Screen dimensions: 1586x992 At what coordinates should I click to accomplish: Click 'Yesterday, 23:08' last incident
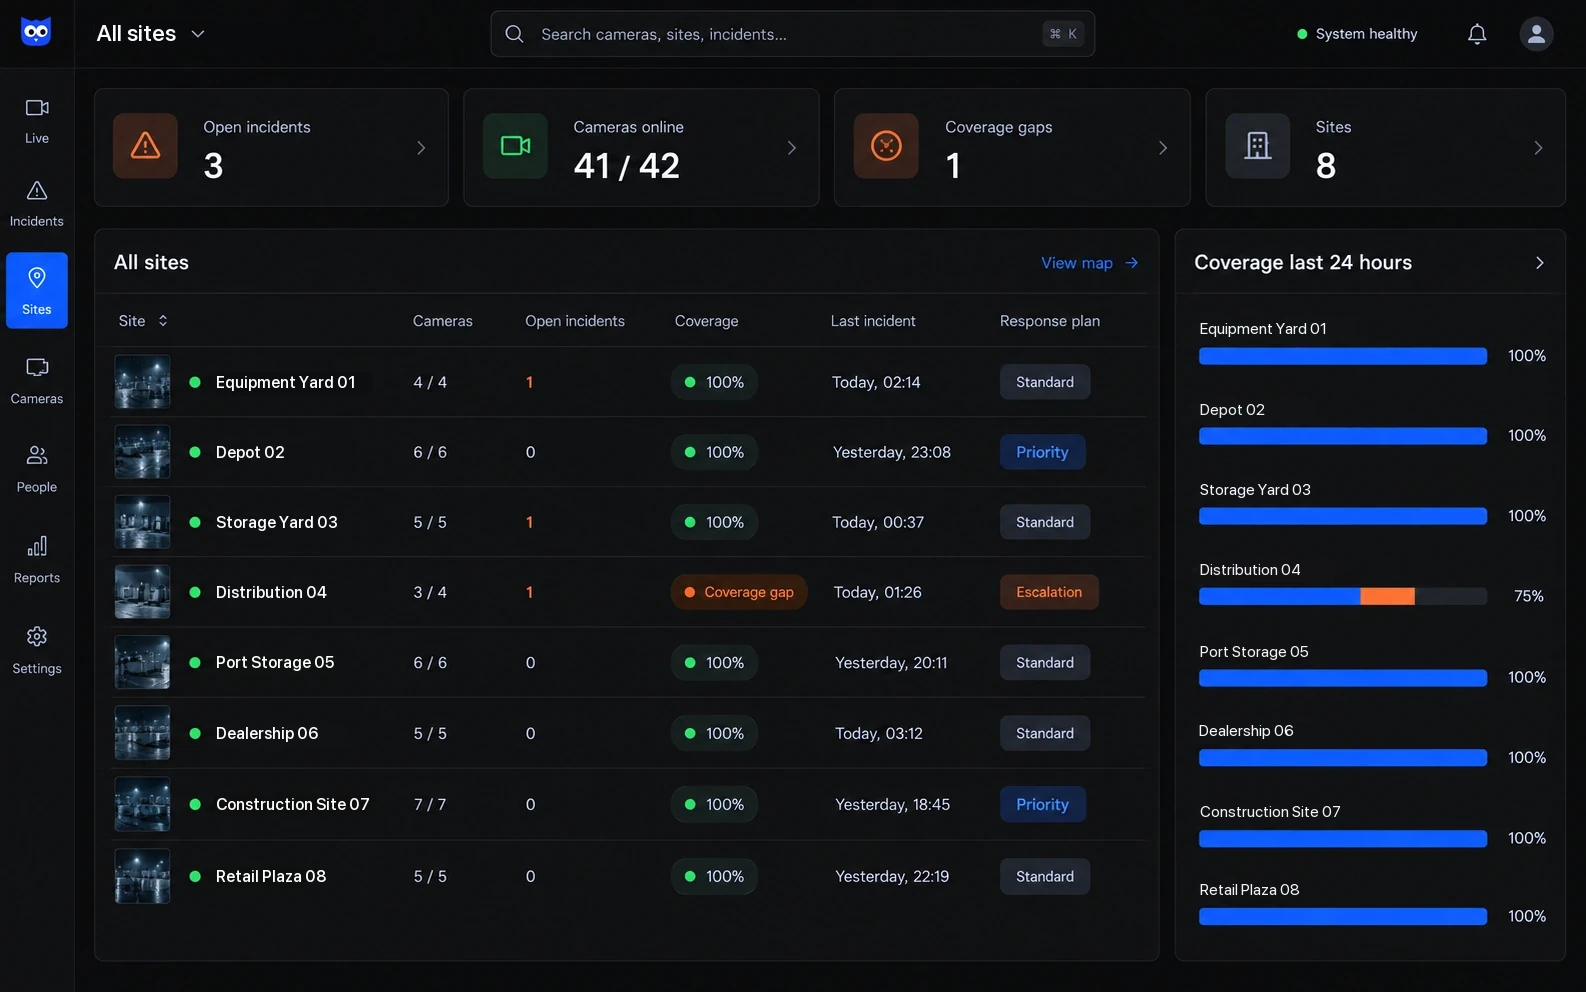pyautogui.click(x=892, y=452)
